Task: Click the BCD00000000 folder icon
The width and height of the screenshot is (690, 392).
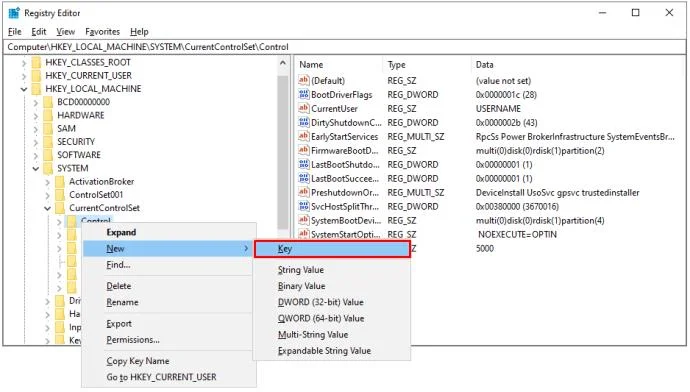Action: pos(48,102)
